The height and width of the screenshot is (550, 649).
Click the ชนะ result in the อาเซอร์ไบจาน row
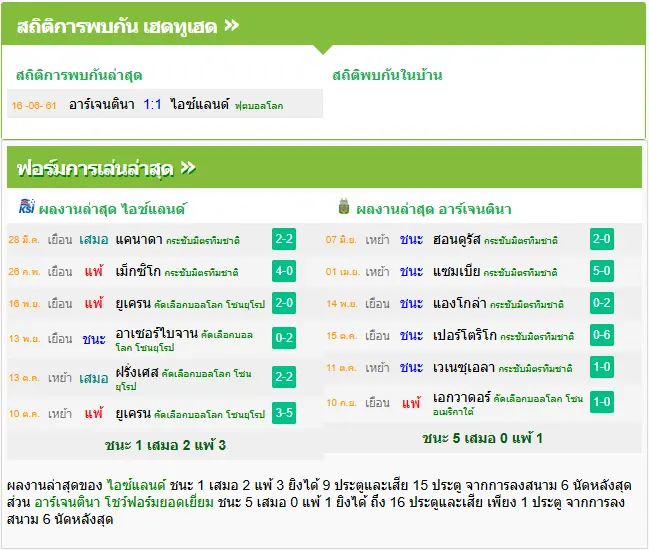[94, 339]
